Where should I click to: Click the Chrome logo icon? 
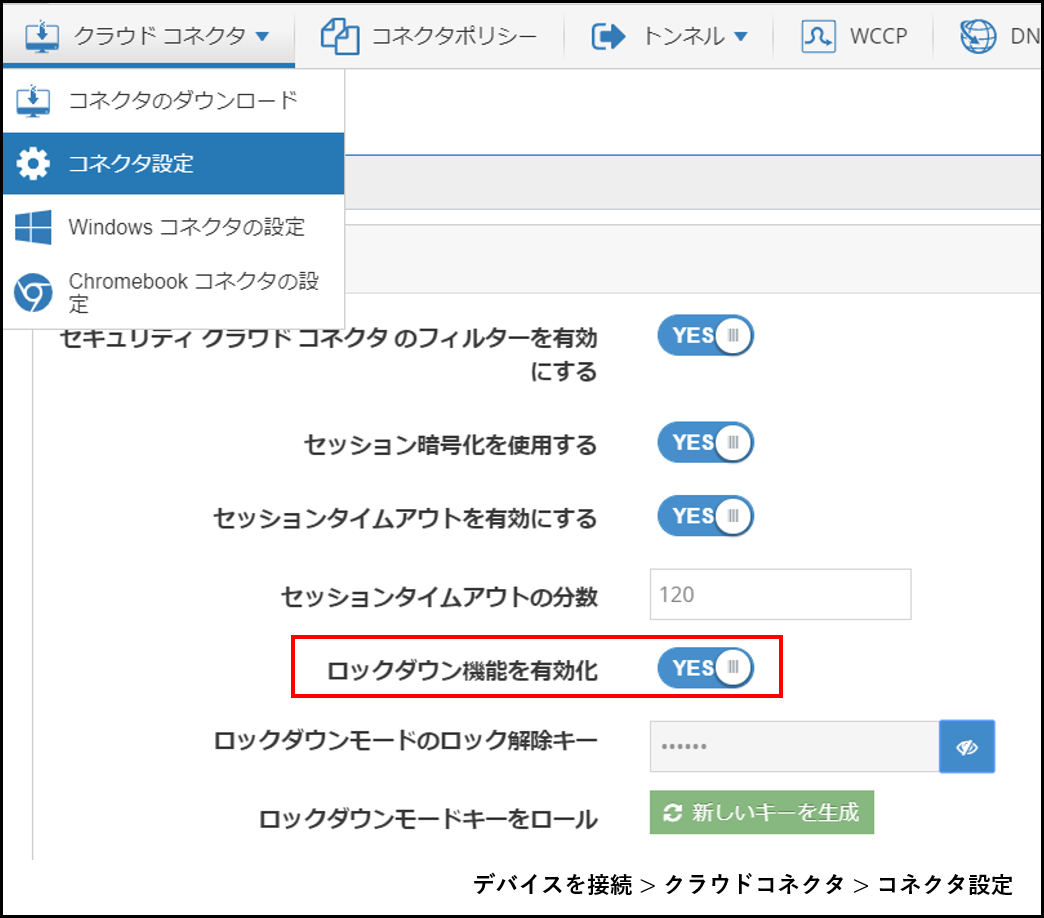tap(33, 292)
